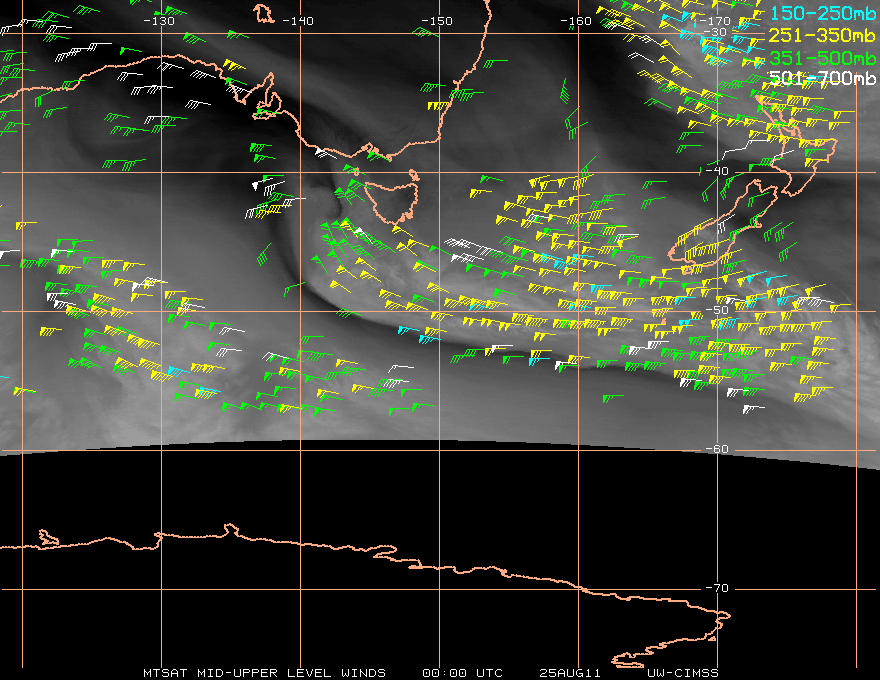Click the -30 latitude label
The width and height of the screenshot is (880, 680).
(716, 32)
